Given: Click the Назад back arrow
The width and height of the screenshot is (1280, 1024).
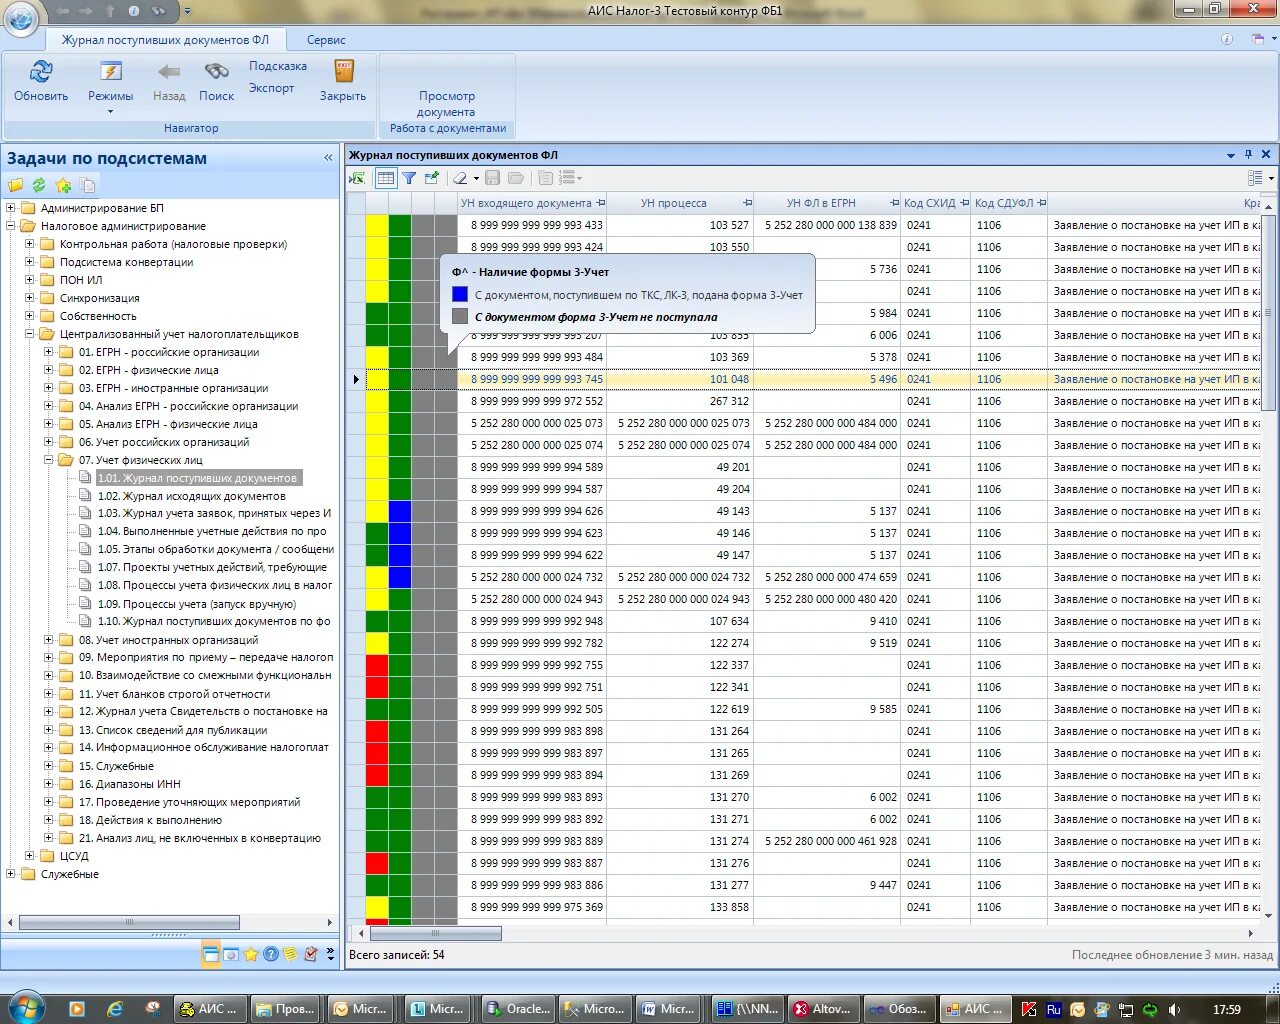Looking at the screenshot, I should click(169, 72).
